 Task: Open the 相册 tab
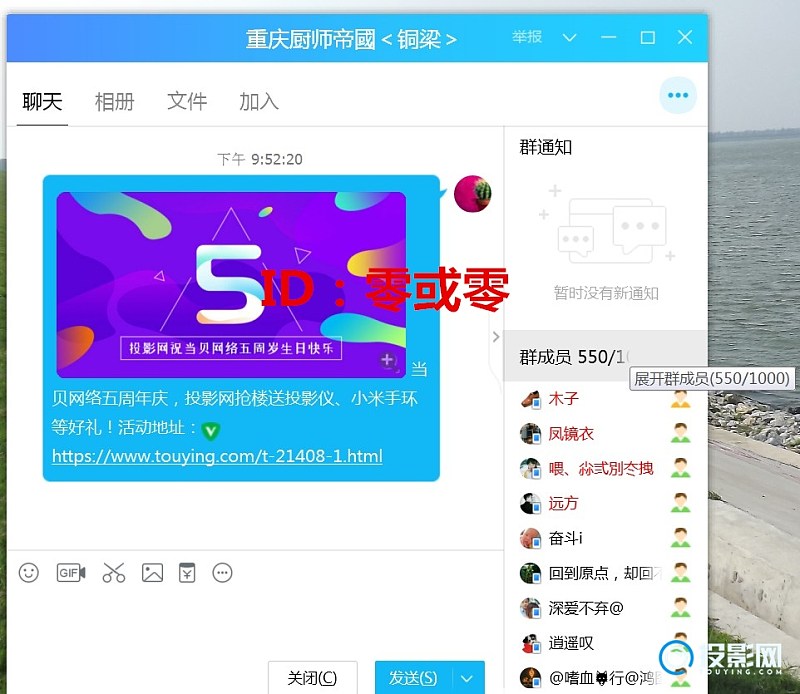pos(115,102)
